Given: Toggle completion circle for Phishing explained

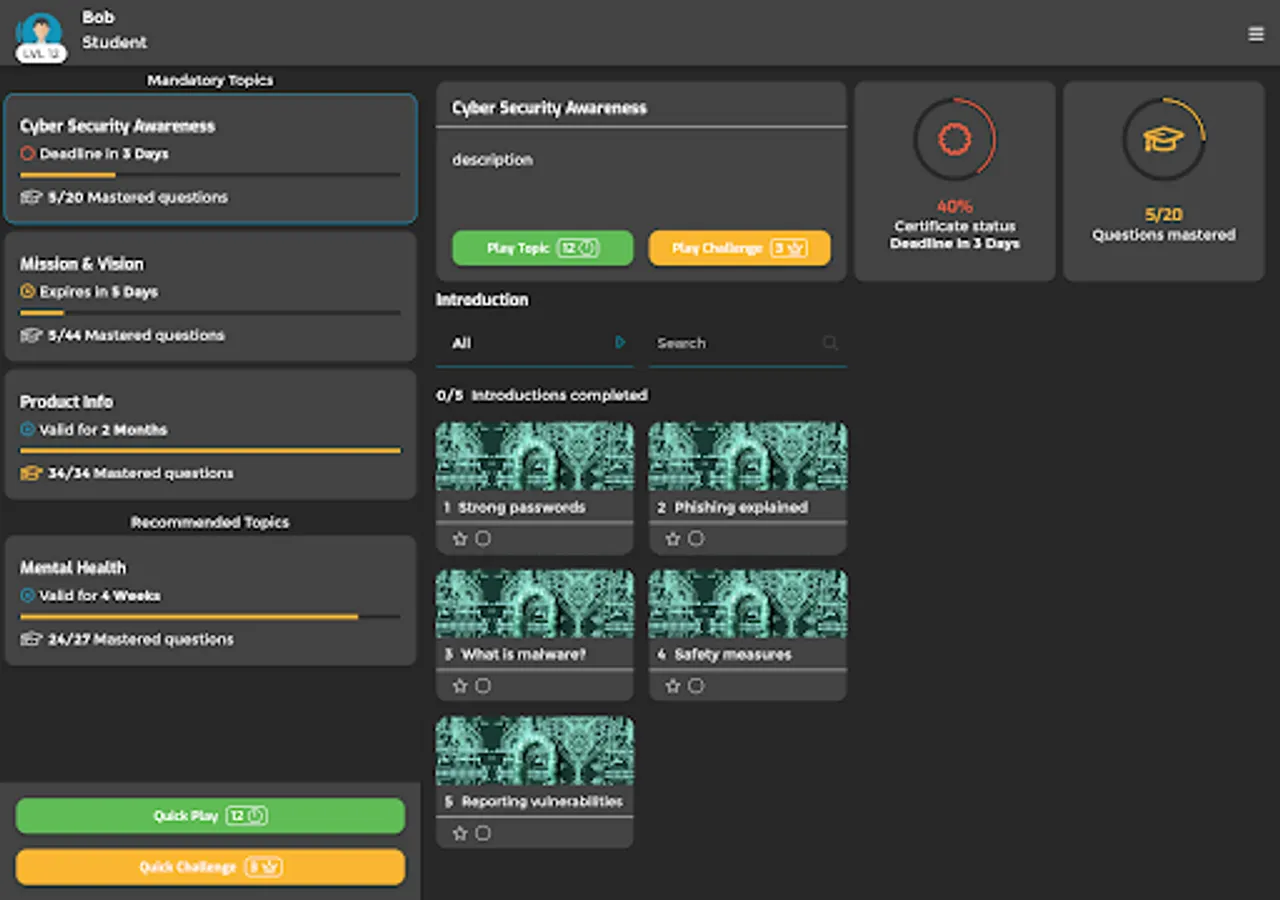Looking at the screenshot, I should [x=696, y=539].
